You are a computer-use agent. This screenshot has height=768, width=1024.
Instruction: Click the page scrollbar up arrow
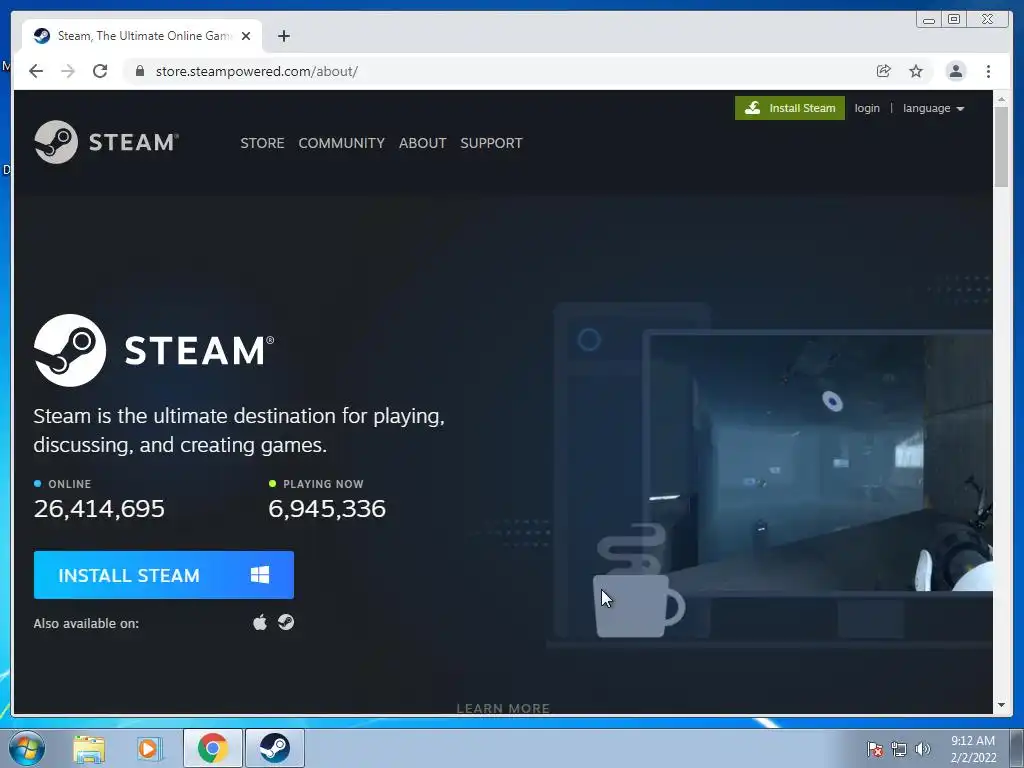pos(1001,100)
